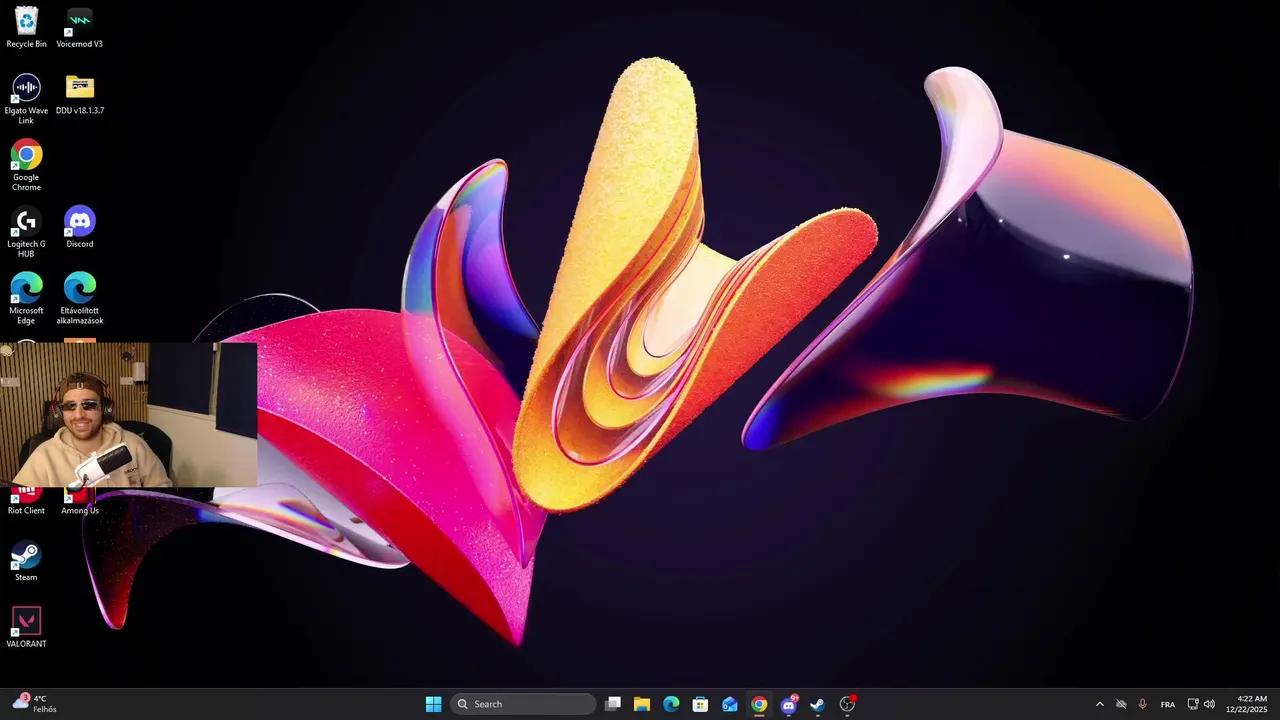Open the FRA input language switcher
Screen dimensions: 1280x720
1167,704
